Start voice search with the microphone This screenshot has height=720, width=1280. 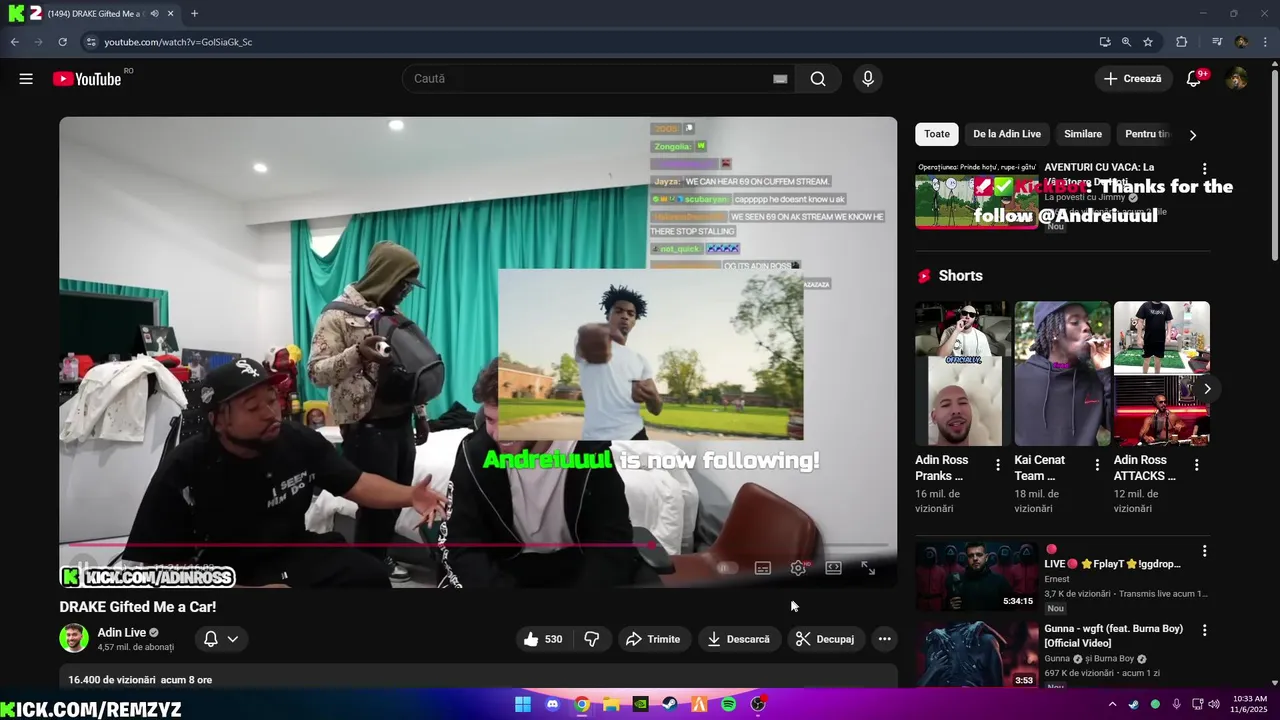[868, 79]
